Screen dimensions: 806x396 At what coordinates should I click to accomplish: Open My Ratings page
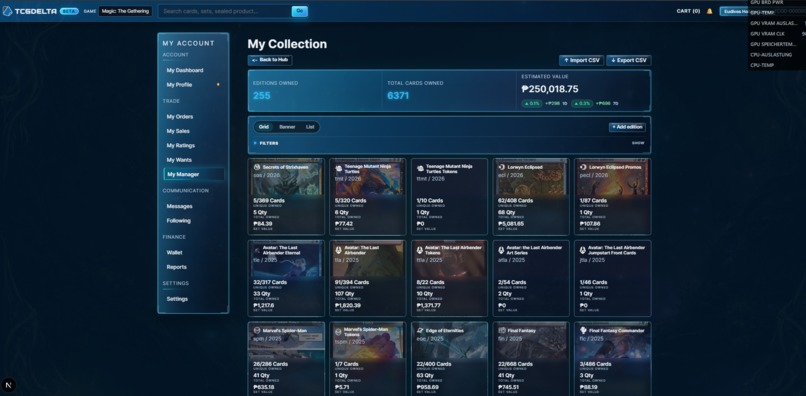(x=180, y=146)
